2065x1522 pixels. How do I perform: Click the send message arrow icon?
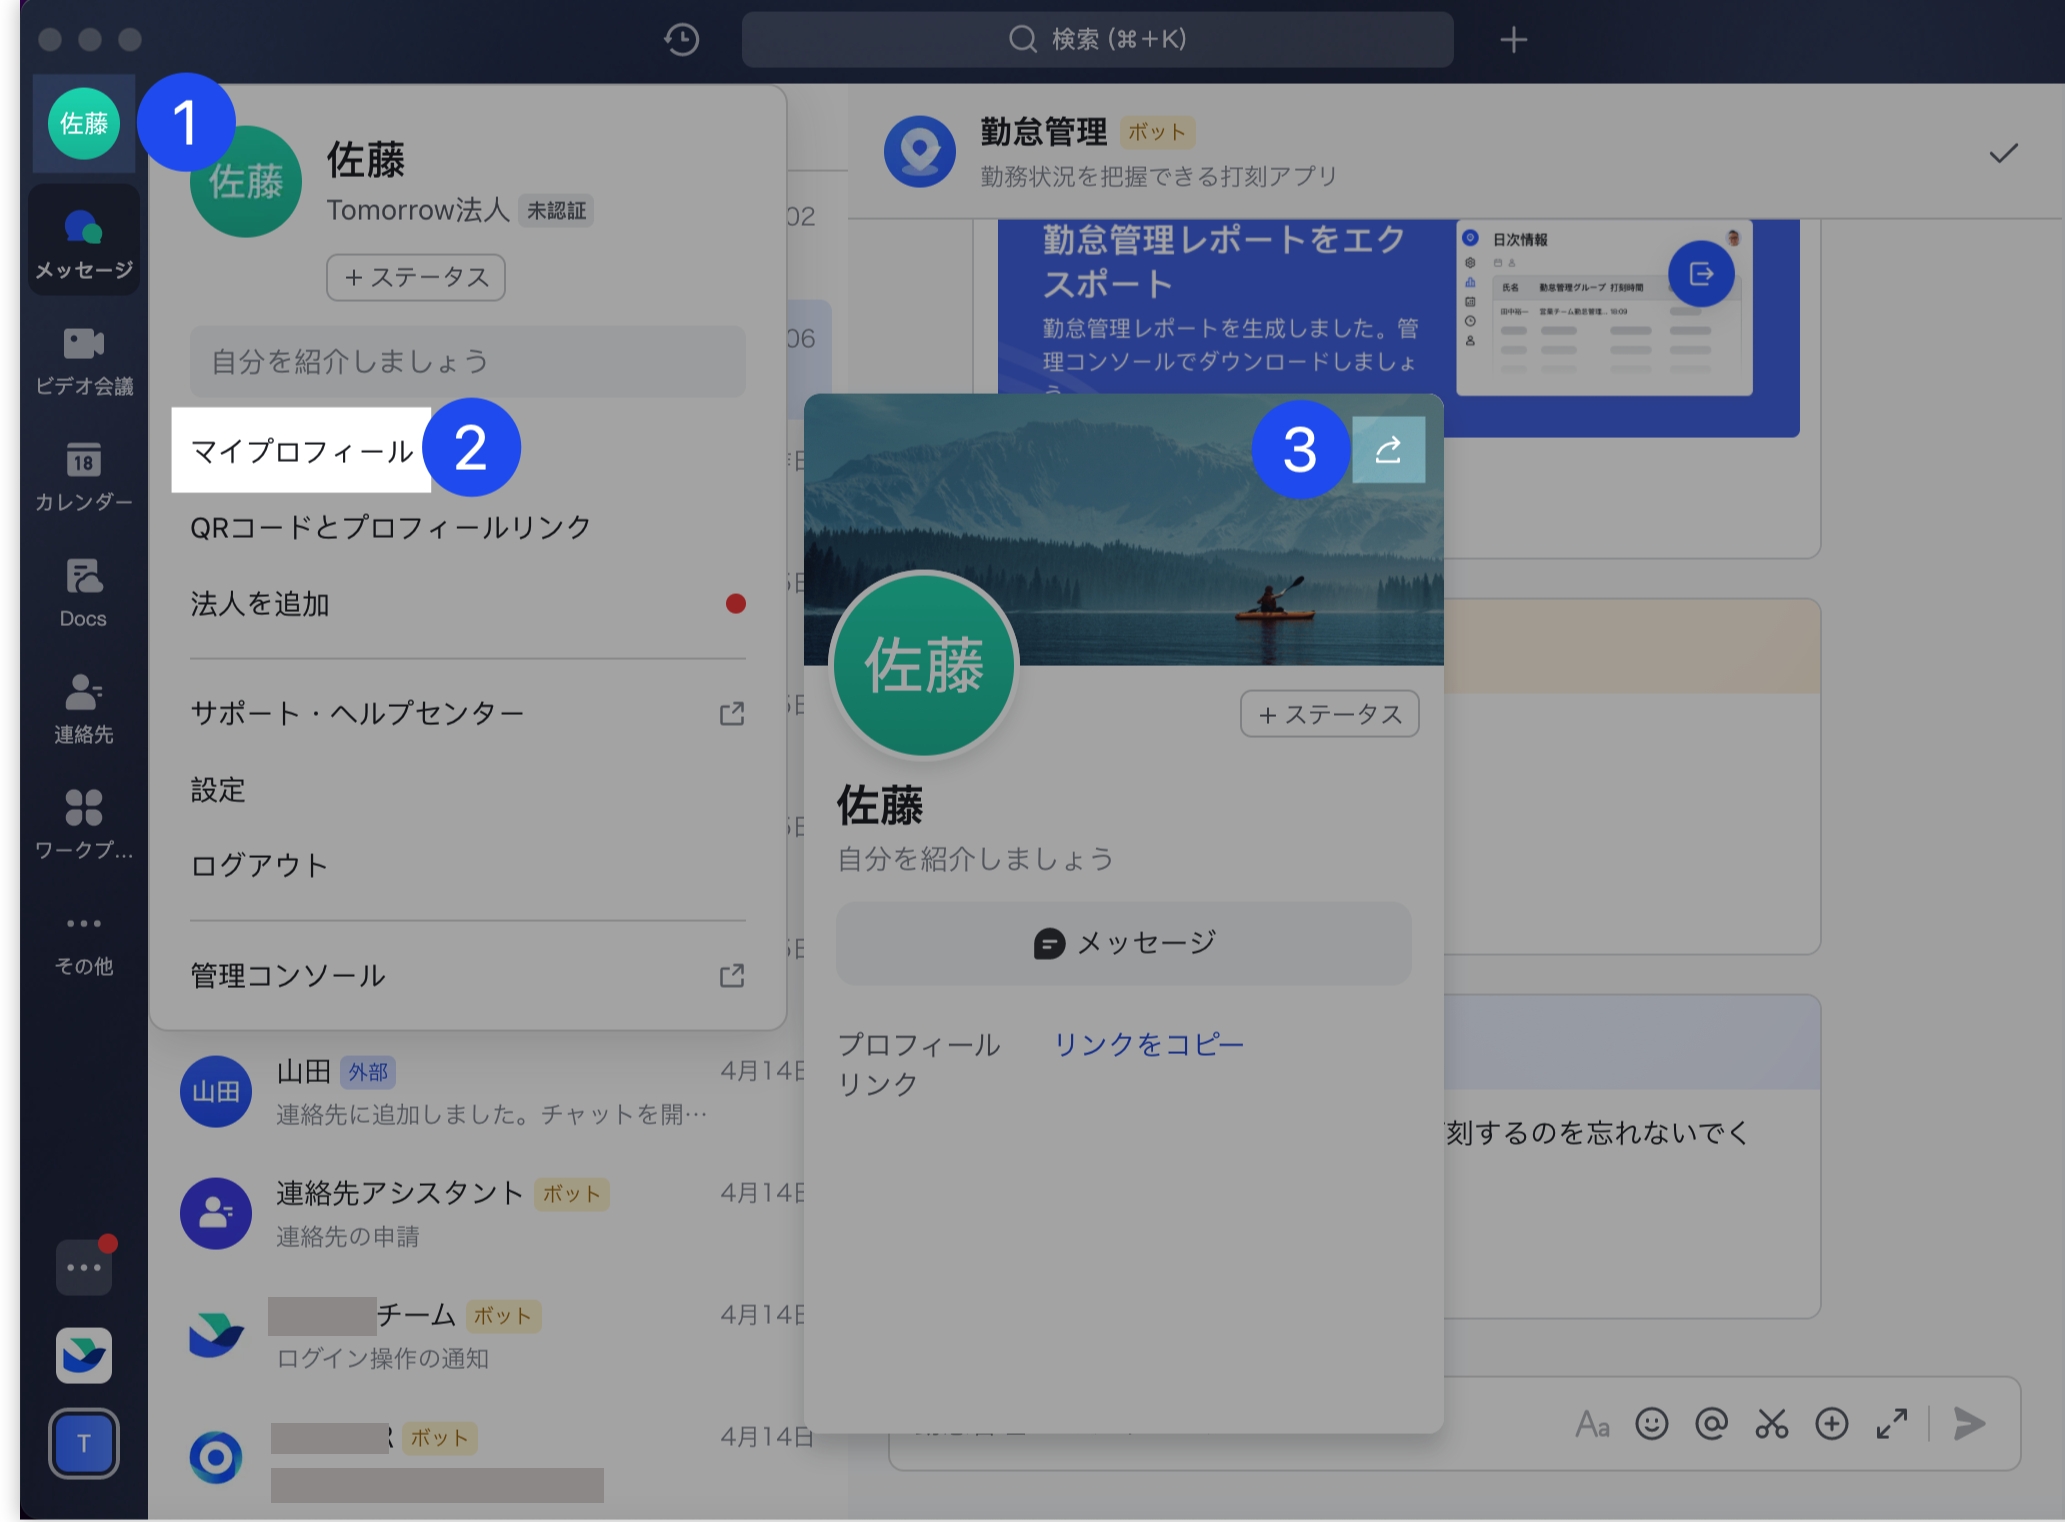[x=1969, y=1424]
